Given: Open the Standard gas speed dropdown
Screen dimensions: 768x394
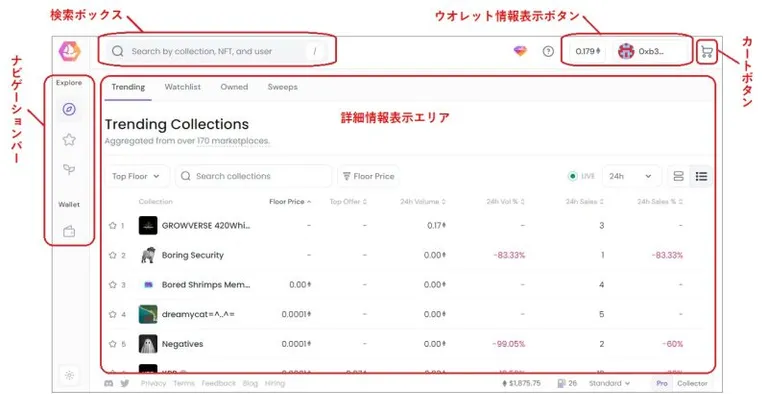Looking at the screenshot, I should point(609,383).
